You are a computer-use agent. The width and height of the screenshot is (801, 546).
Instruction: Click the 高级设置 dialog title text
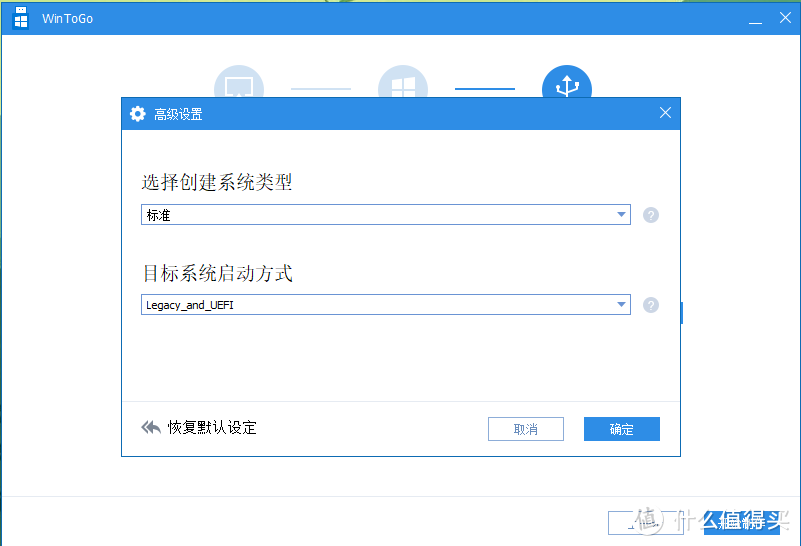click(x=178, y=114)
